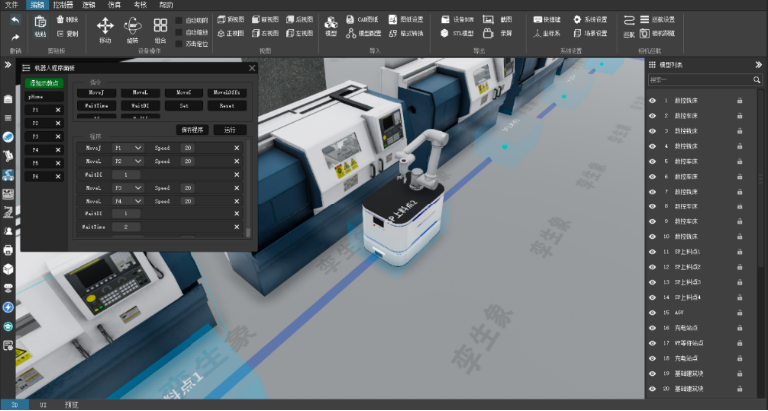Switch to the 预览 tab
Viewport: 768px width, 411px height.
pyautogui.click(x=72, y=405)
